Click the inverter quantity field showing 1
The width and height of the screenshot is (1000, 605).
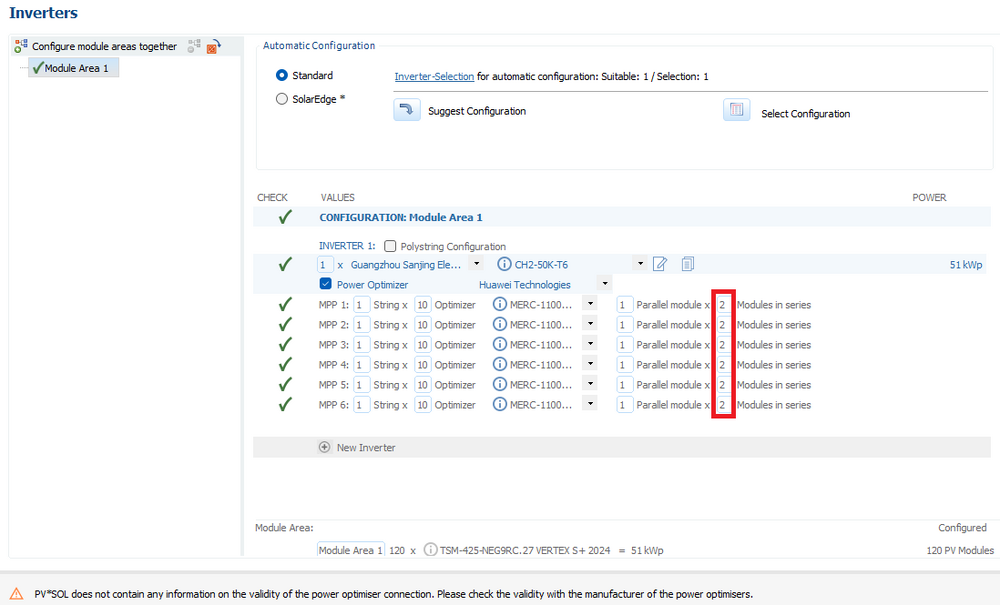325,265
